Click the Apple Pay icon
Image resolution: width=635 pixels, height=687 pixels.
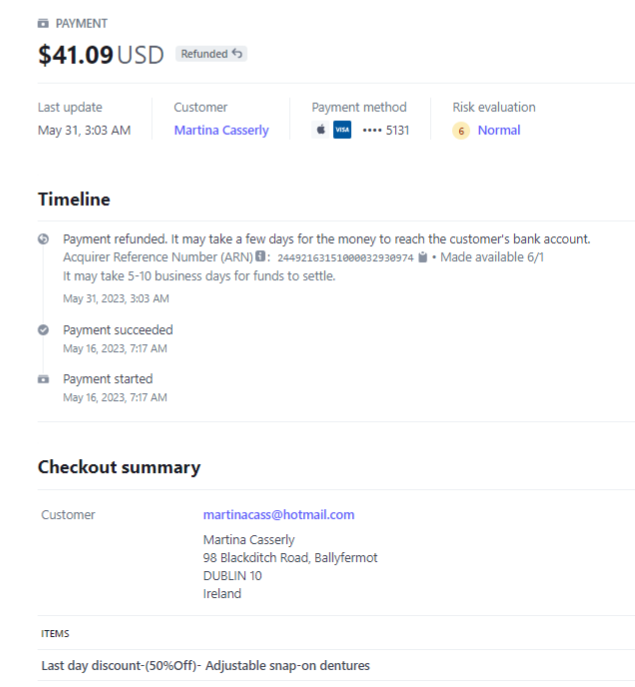[320, 130]
